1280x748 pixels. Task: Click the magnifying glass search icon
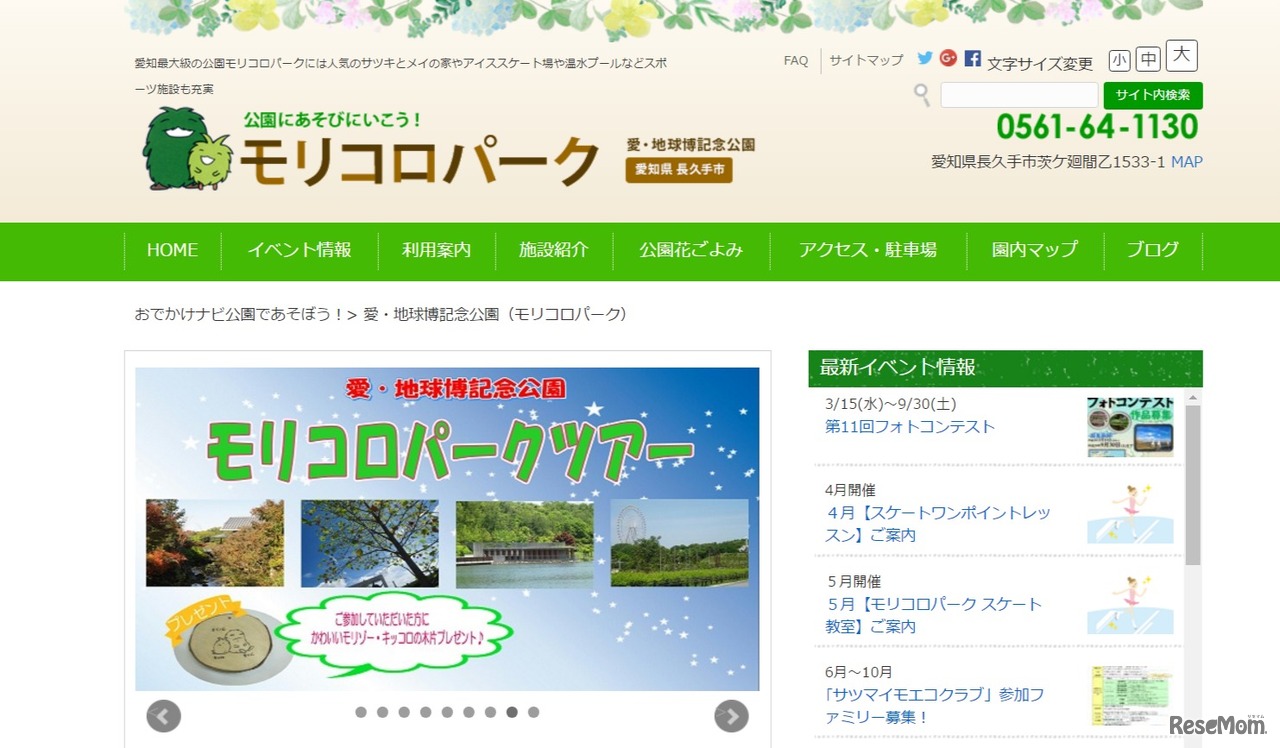pyautogui.click(x=920, y=96)
